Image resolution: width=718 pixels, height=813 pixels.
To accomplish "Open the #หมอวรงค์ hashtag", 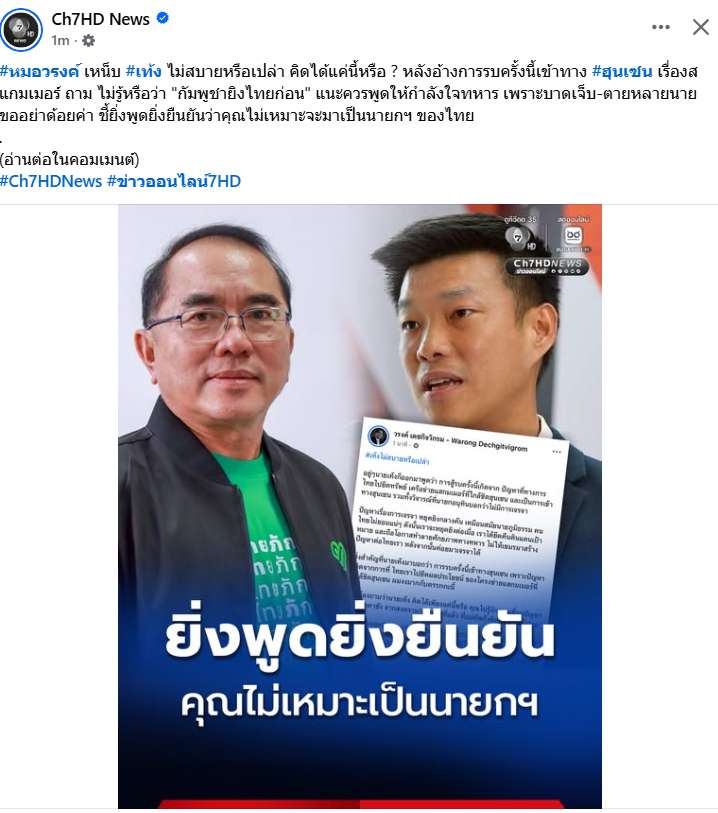I will click(x=40, y=72).
